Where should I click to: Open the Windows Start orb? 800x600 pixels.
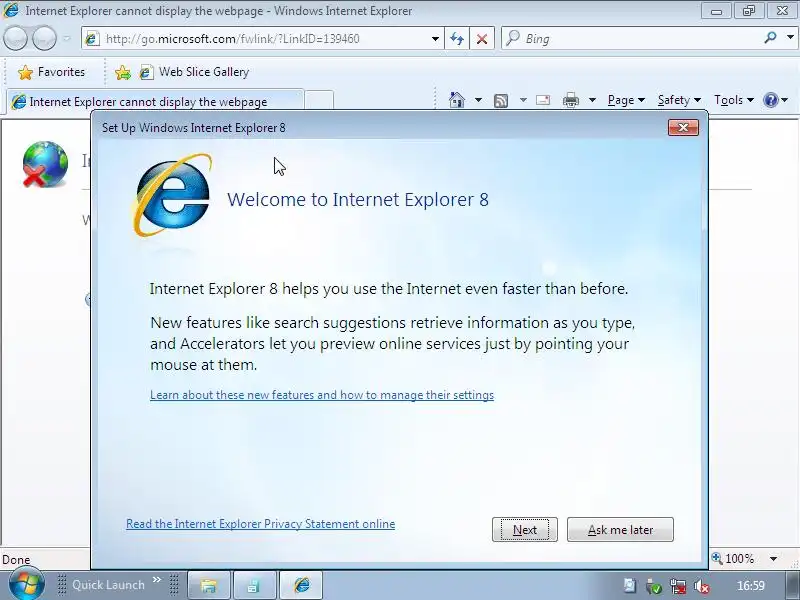click(x=26, y=585)
